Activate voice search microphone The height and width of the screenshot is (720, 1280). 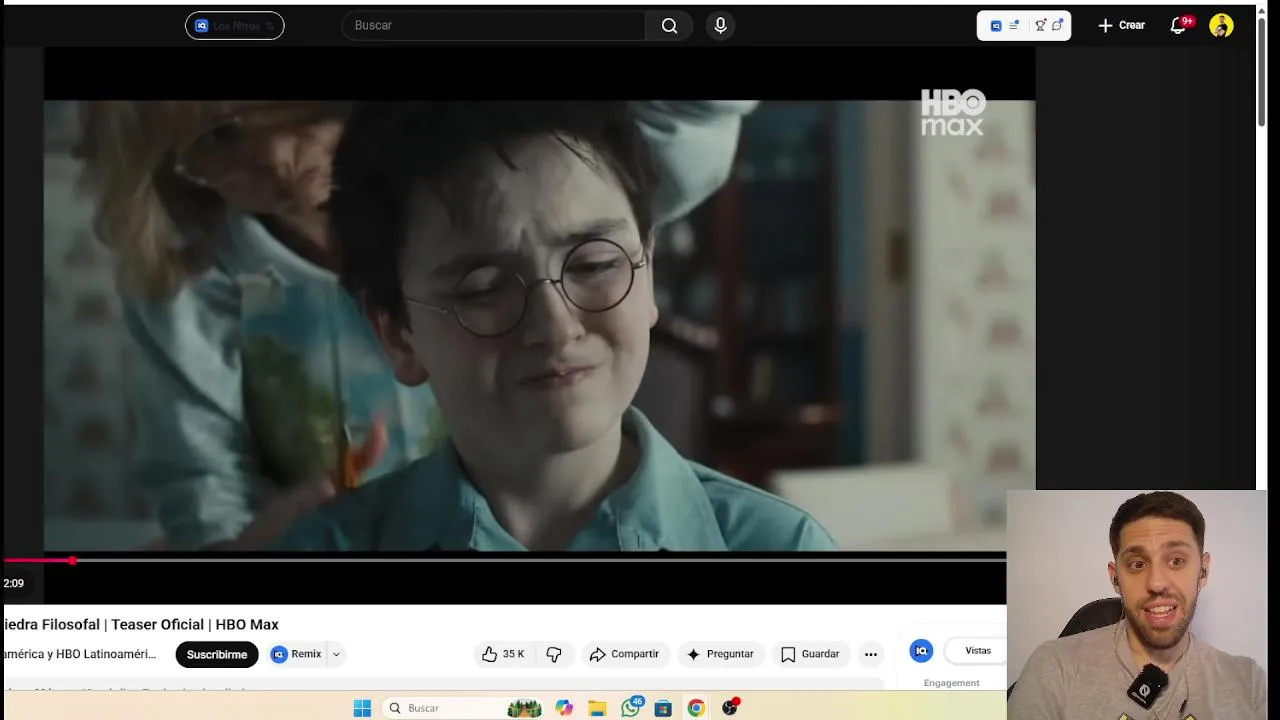tap(720, 26)
